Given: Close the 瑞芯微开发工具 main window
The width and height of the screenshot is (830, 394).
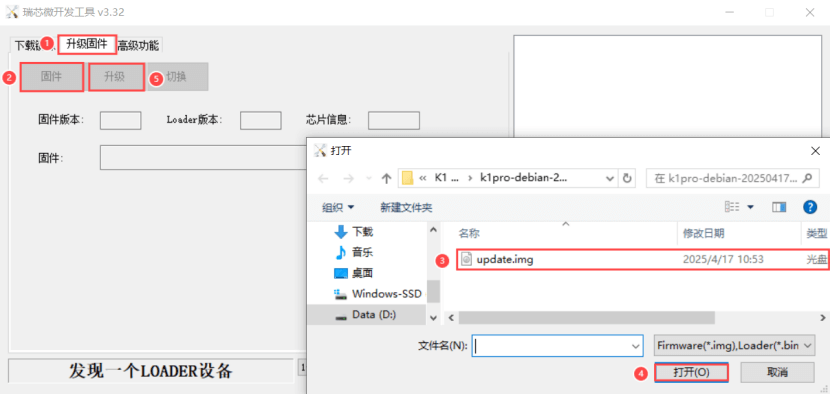Looking at the screenshot, I should coord(810,12).
